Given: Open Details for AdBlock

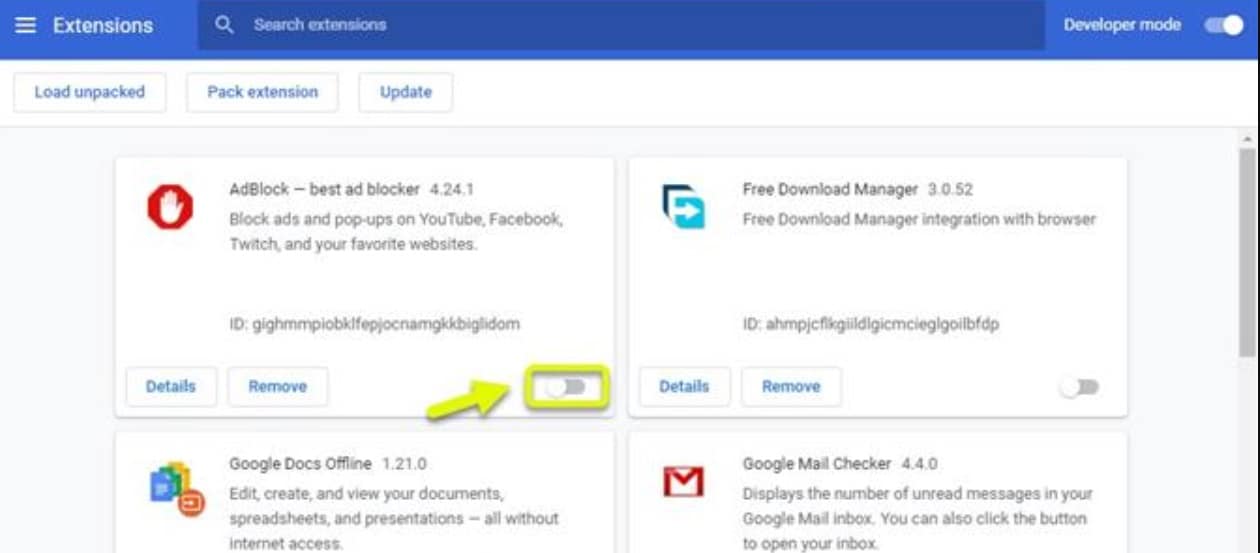Looking at the screenshot, I should [171, 386].
